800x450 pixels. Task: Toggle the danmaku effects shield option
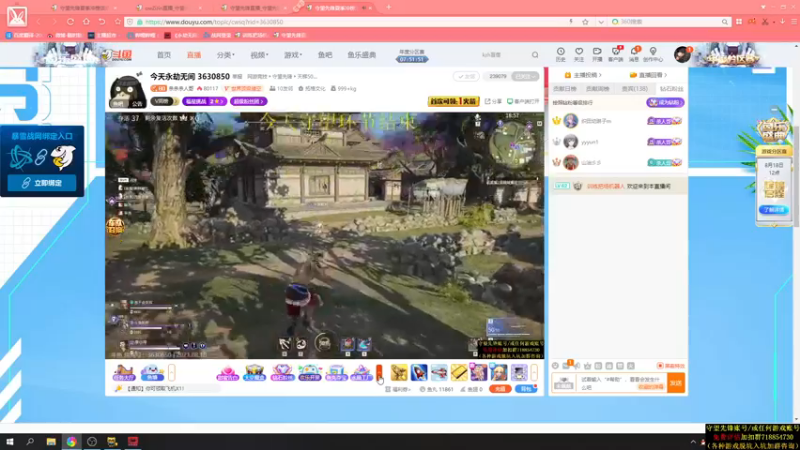(x=670, y=366)
